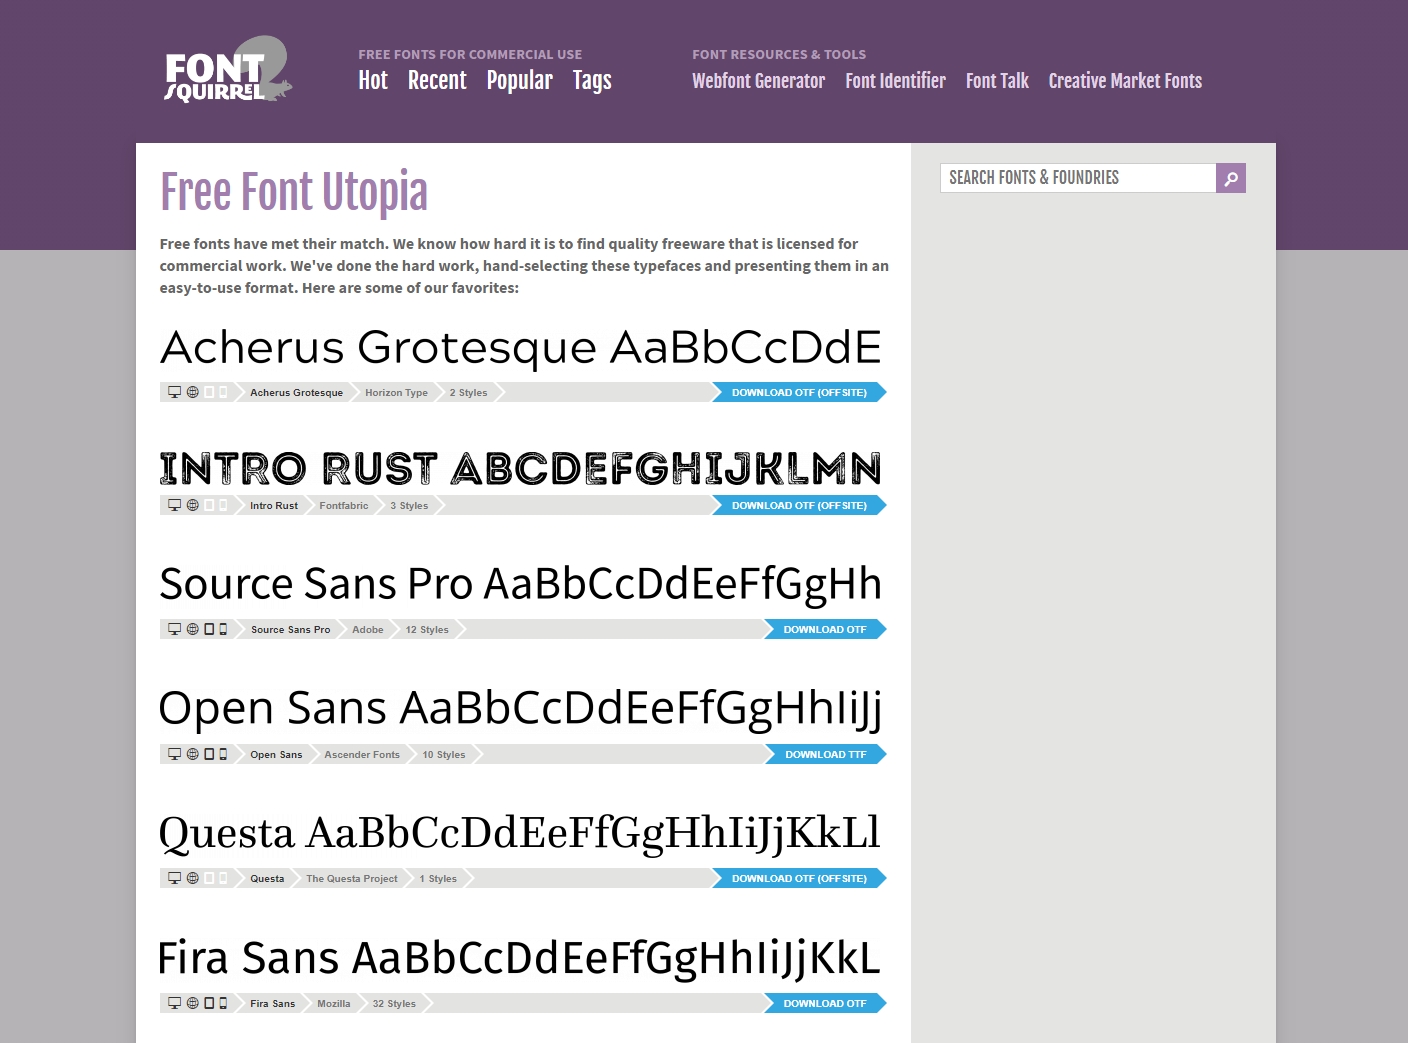1408x1043 pixels.
Task: Click app phone icon in Open Sans row
Action: 223,754
